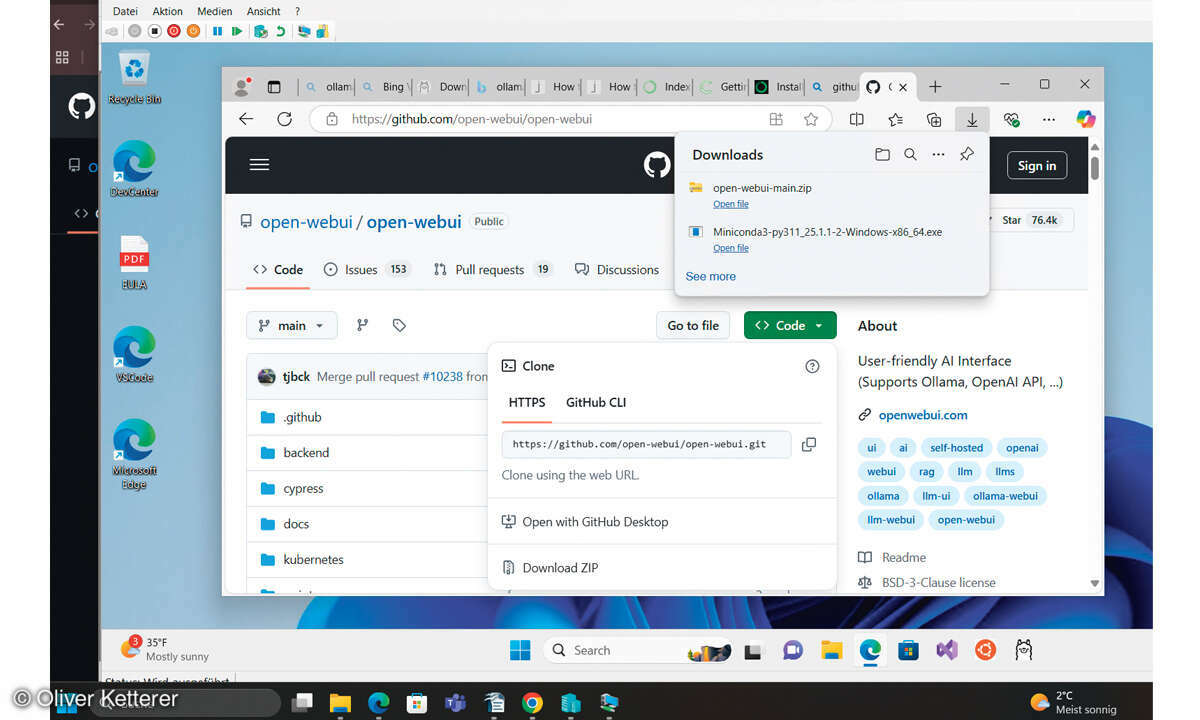
Task: Switch to GitHub CLI tab
Action: point(596,402)
